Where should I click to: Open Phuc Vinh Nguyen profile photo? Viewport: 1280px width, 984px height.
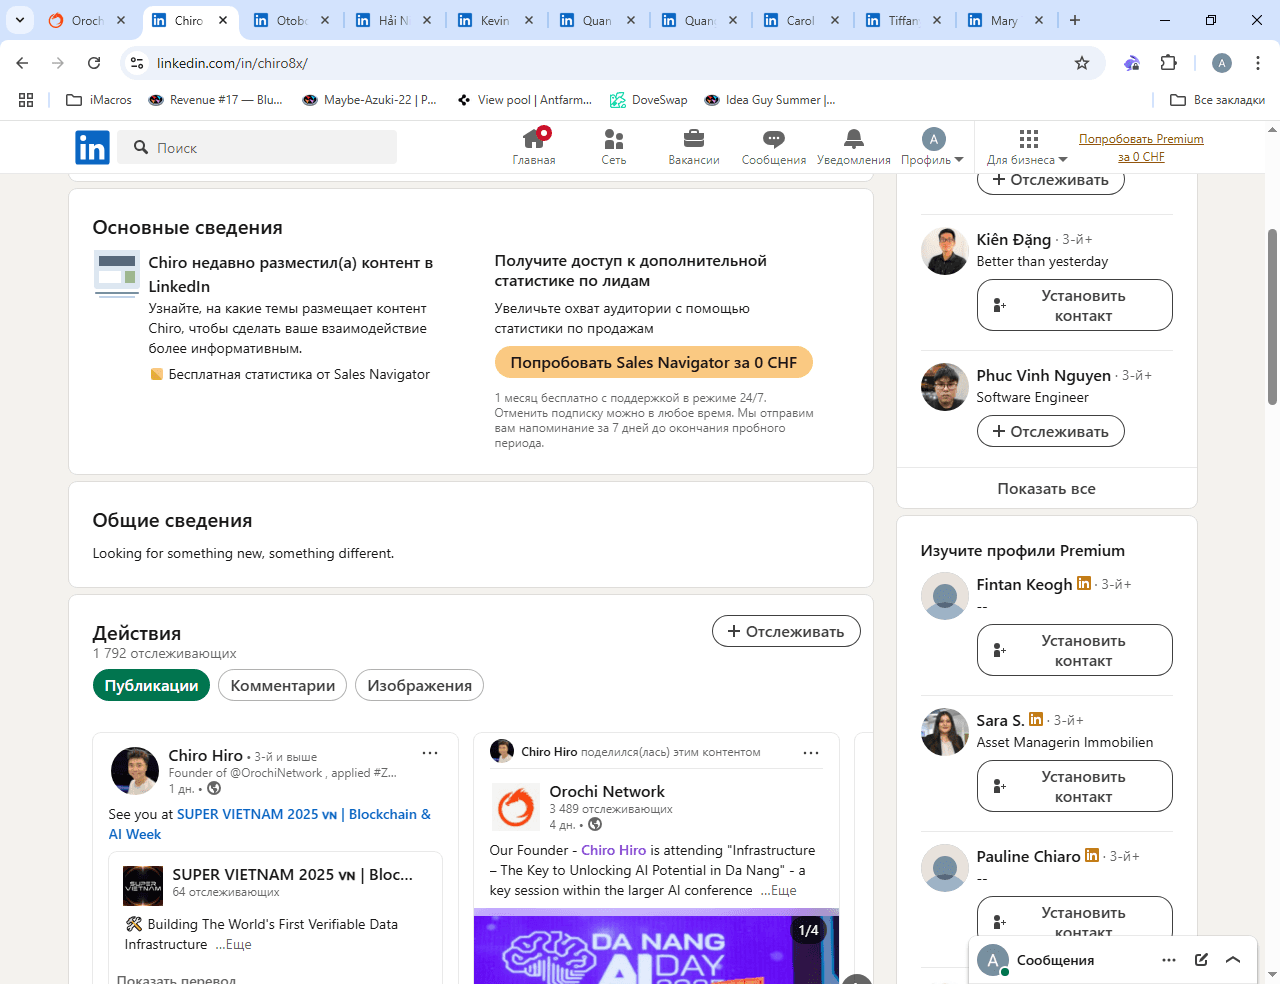[944, 387]
